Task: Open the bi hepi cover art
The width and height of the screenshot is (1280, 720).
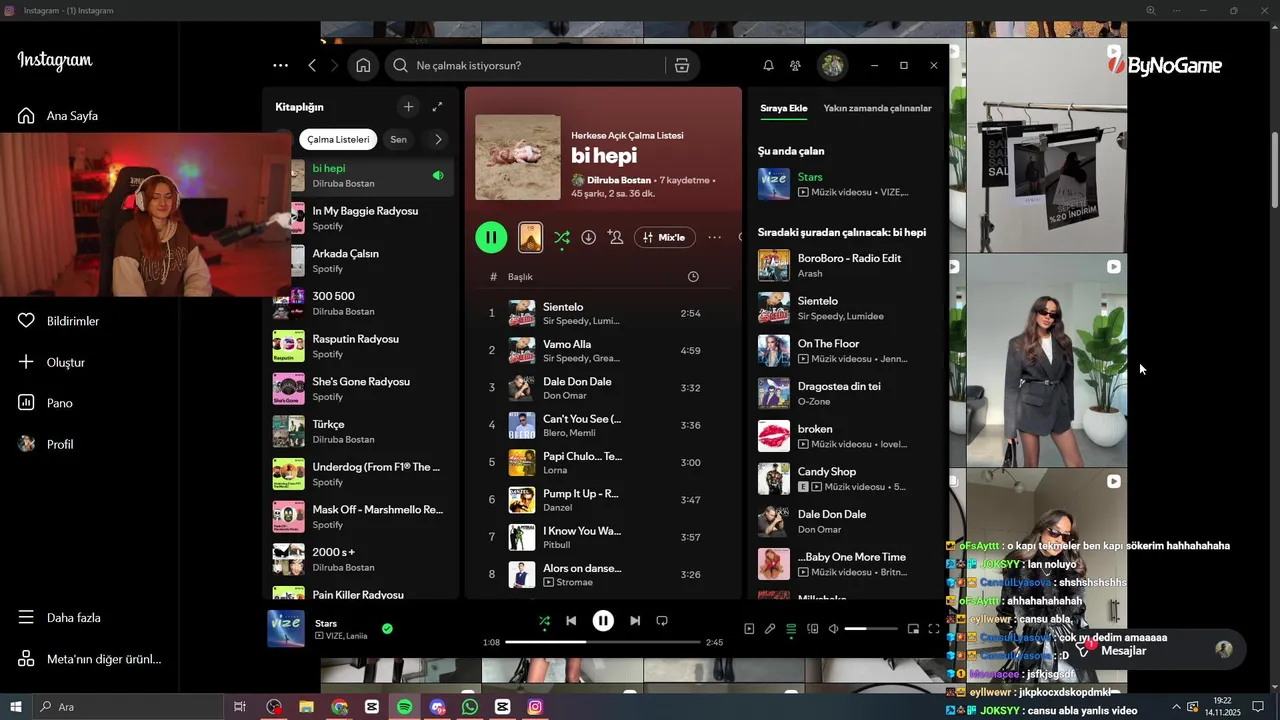Action: 517,157
